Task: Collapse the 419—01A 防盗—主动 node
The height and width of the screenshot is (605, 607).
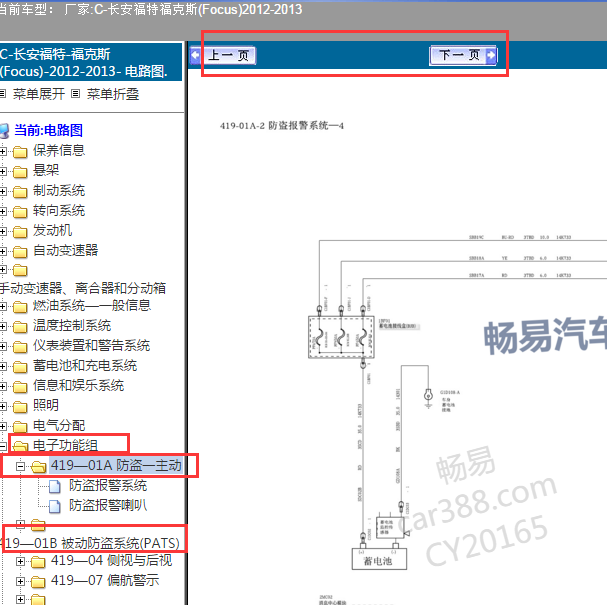Action: (21, 466)
